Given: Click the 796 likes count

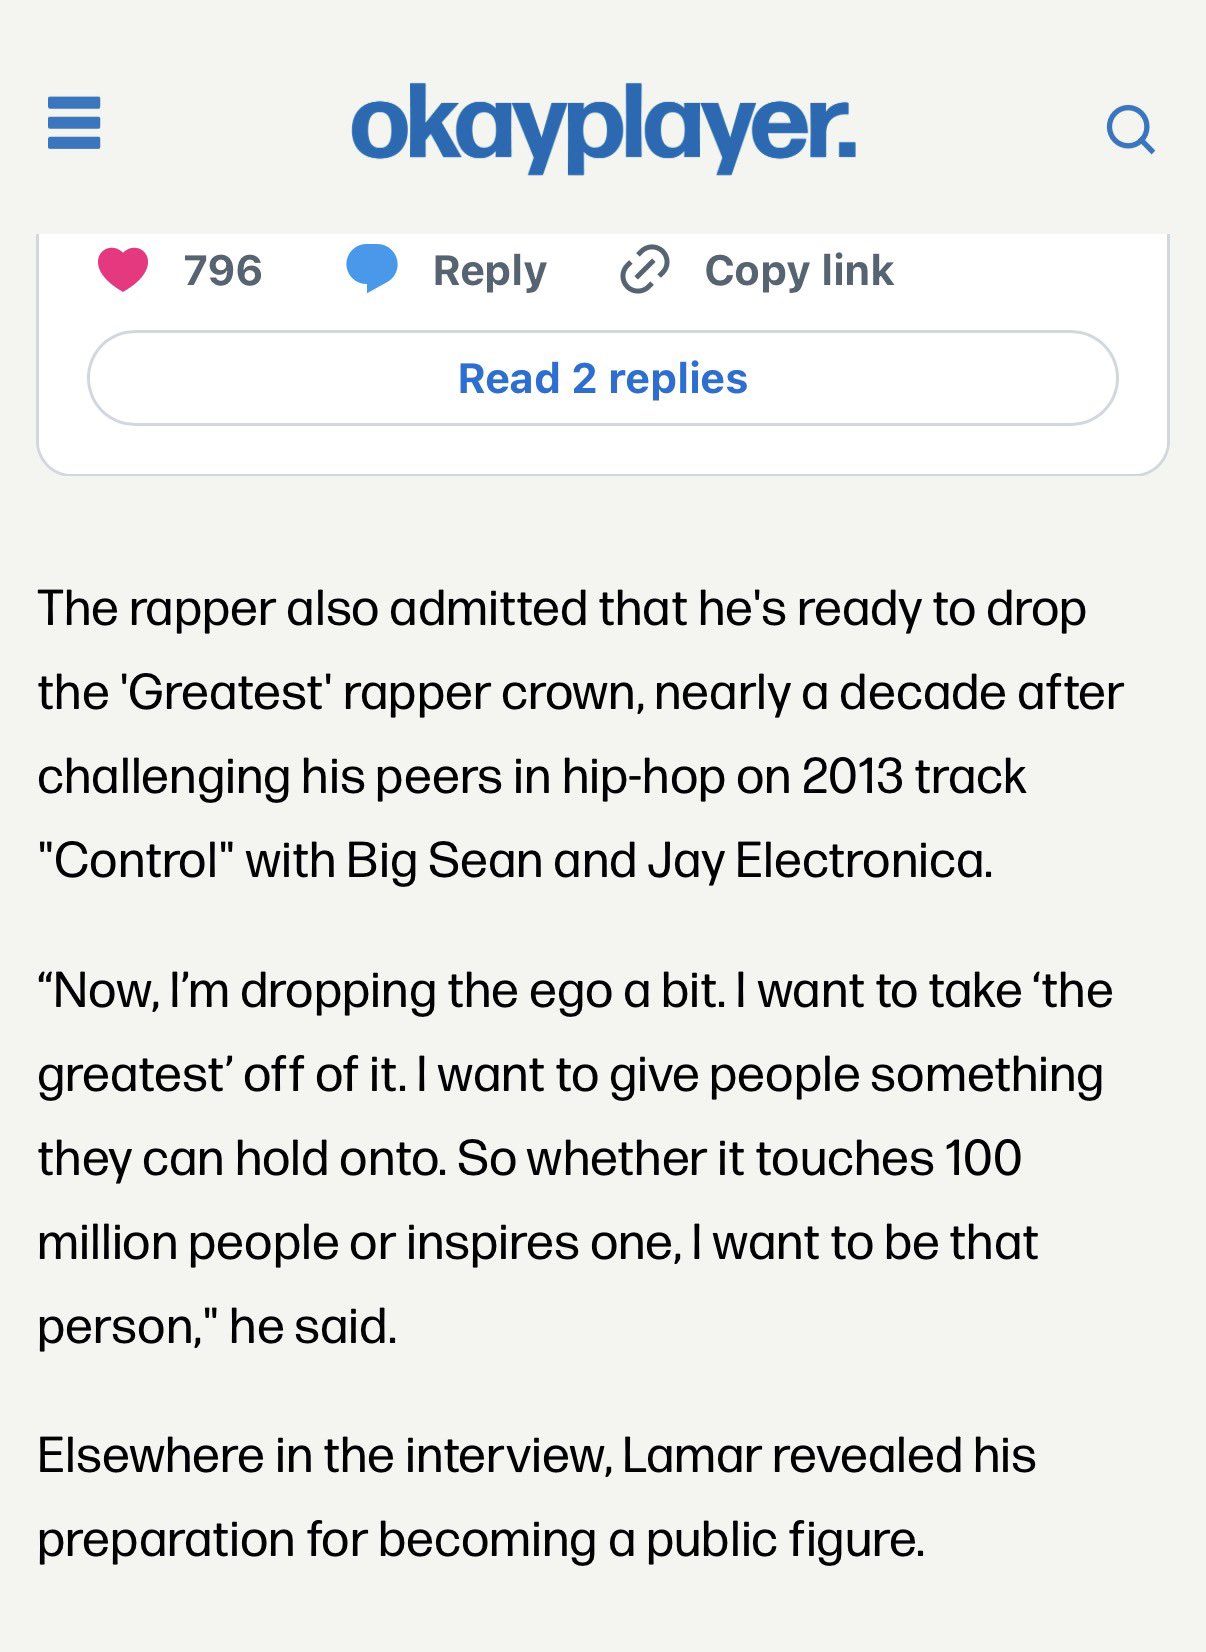Looking at the screenshot, I should pos(223,271).
